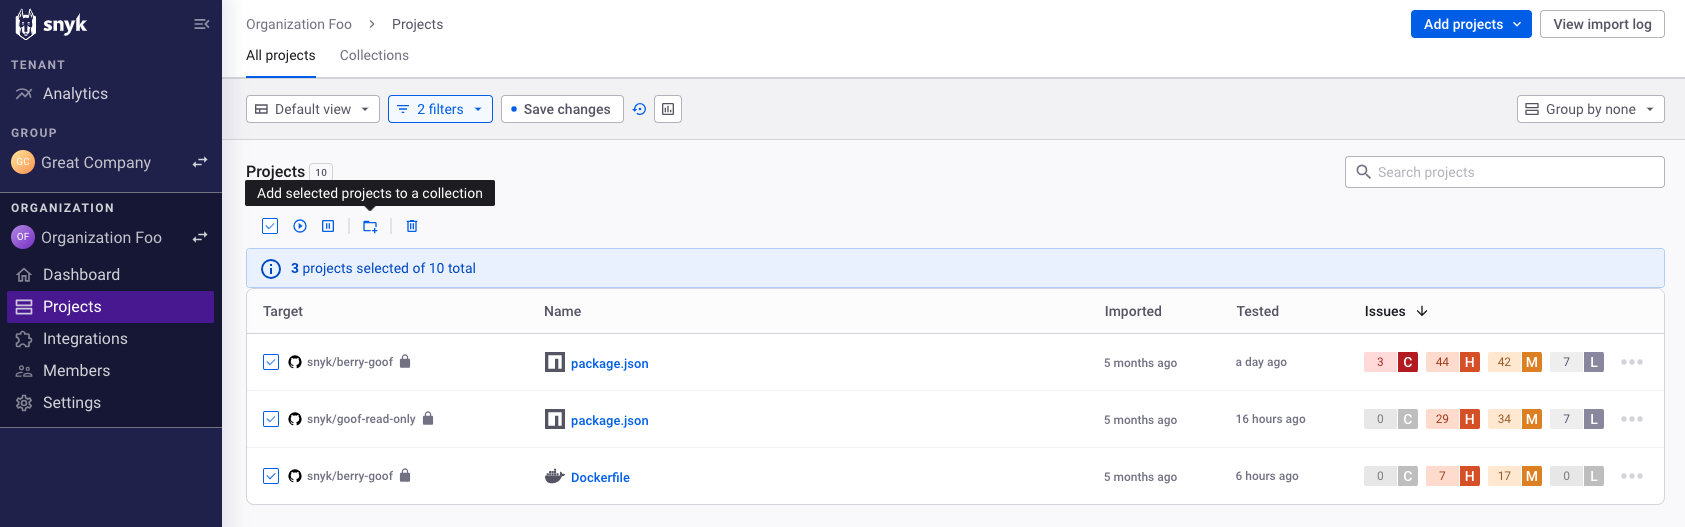
Task: Click the '3 projects selected of 10 total' text
Action: coord(383,268)
